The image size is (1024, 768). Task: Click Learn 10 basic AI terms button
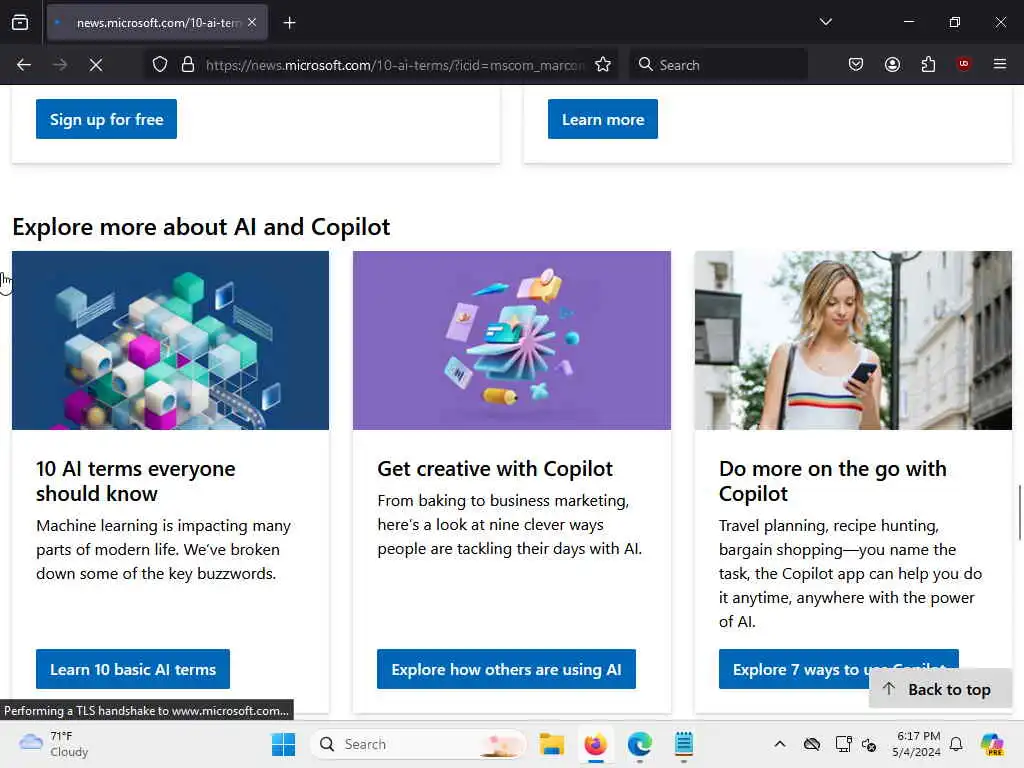tap(133, 669)
